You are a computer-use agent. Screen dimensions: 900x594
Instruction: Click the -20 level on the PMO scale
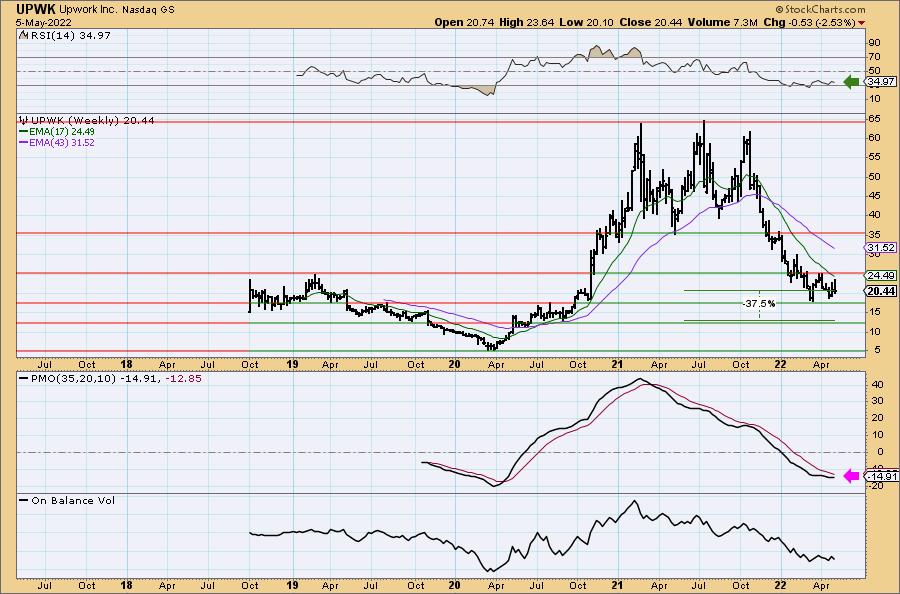pos(876,486)
